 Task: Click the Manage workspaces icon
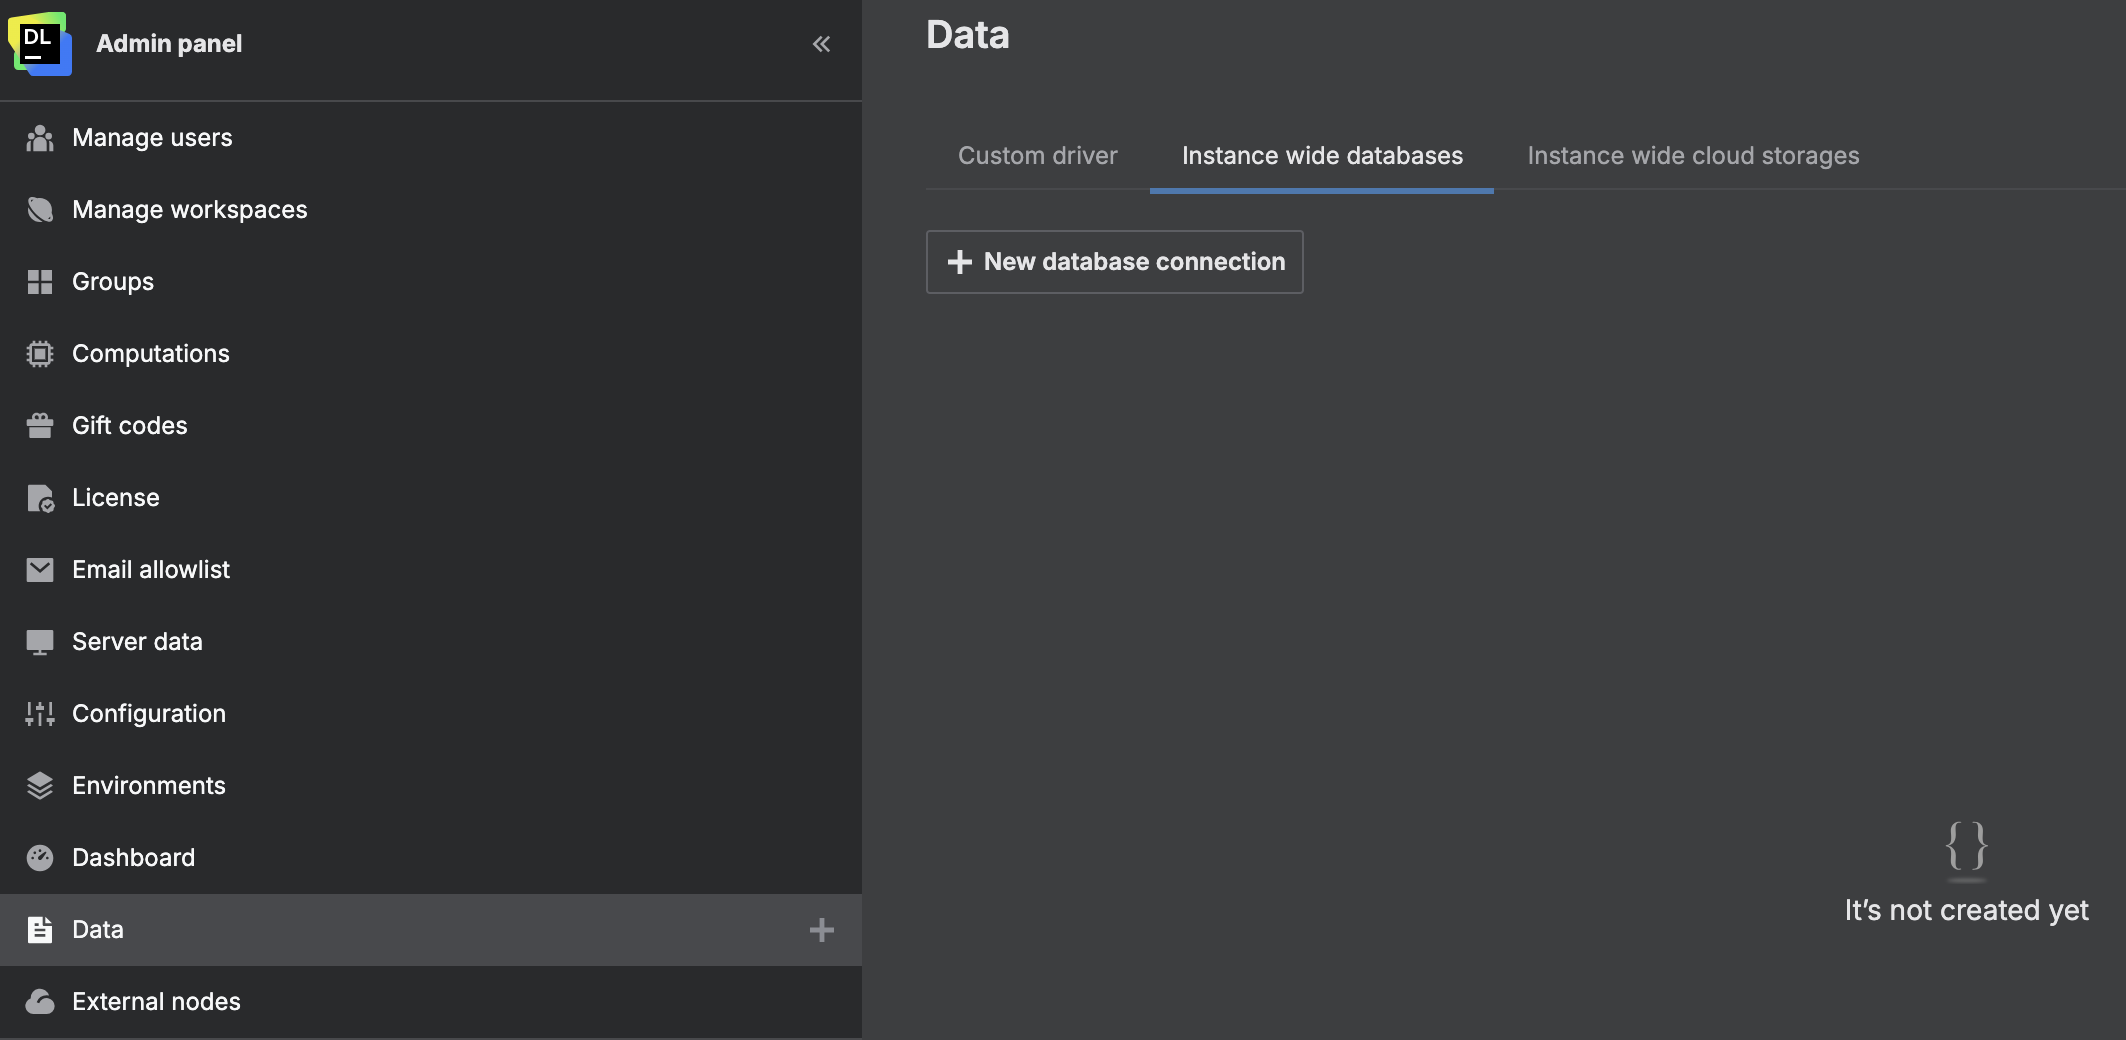(x=40, y=210)
